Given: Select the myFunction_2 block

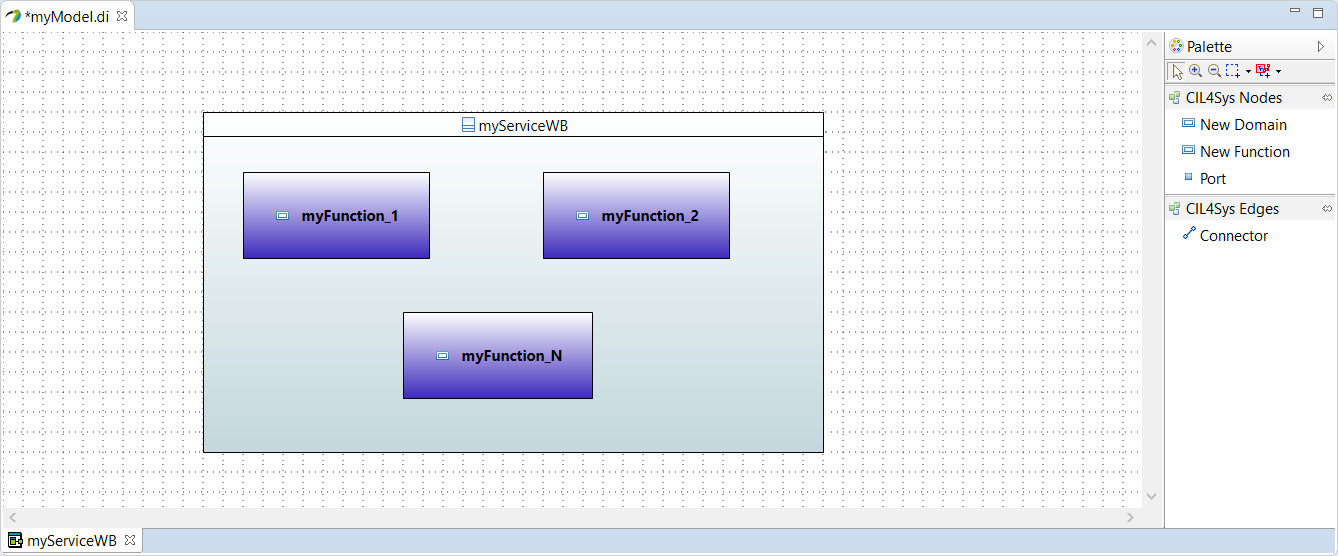Looking at the screenshot, I should pyautogui.click(x=636, y=215).
